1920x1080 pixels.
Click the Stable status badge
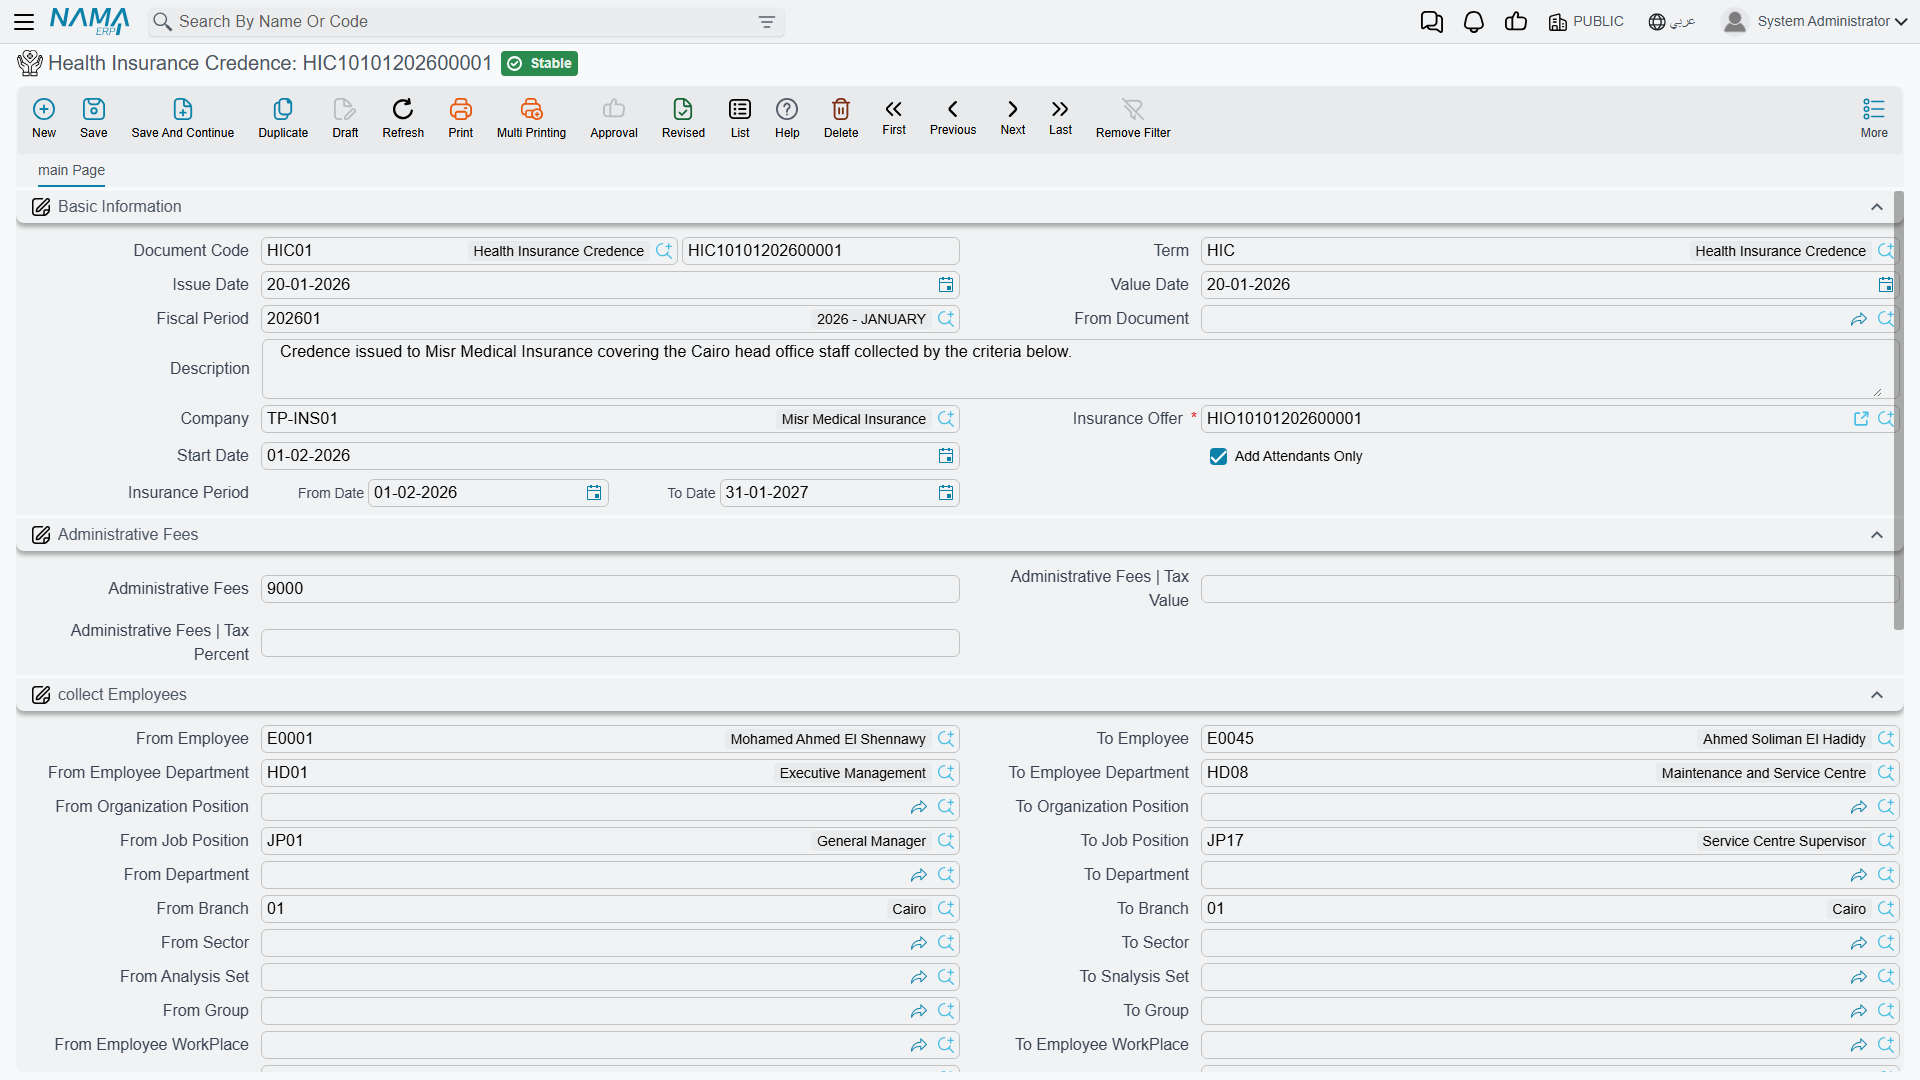[539, 63]
